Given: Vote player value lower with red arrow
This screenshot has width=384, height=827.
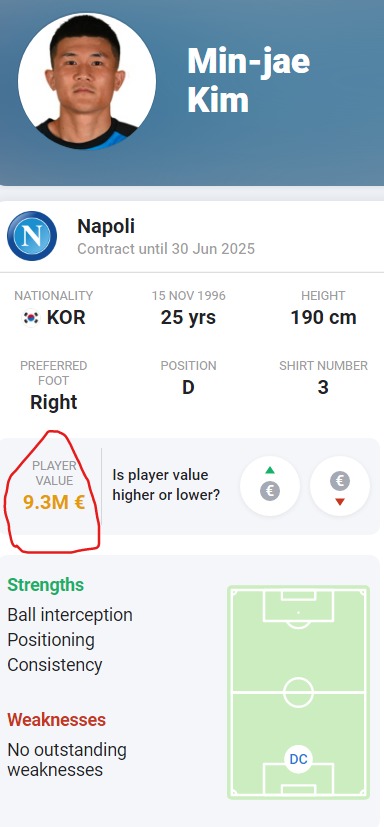Looking at the screenshot, I should (340, 486).
